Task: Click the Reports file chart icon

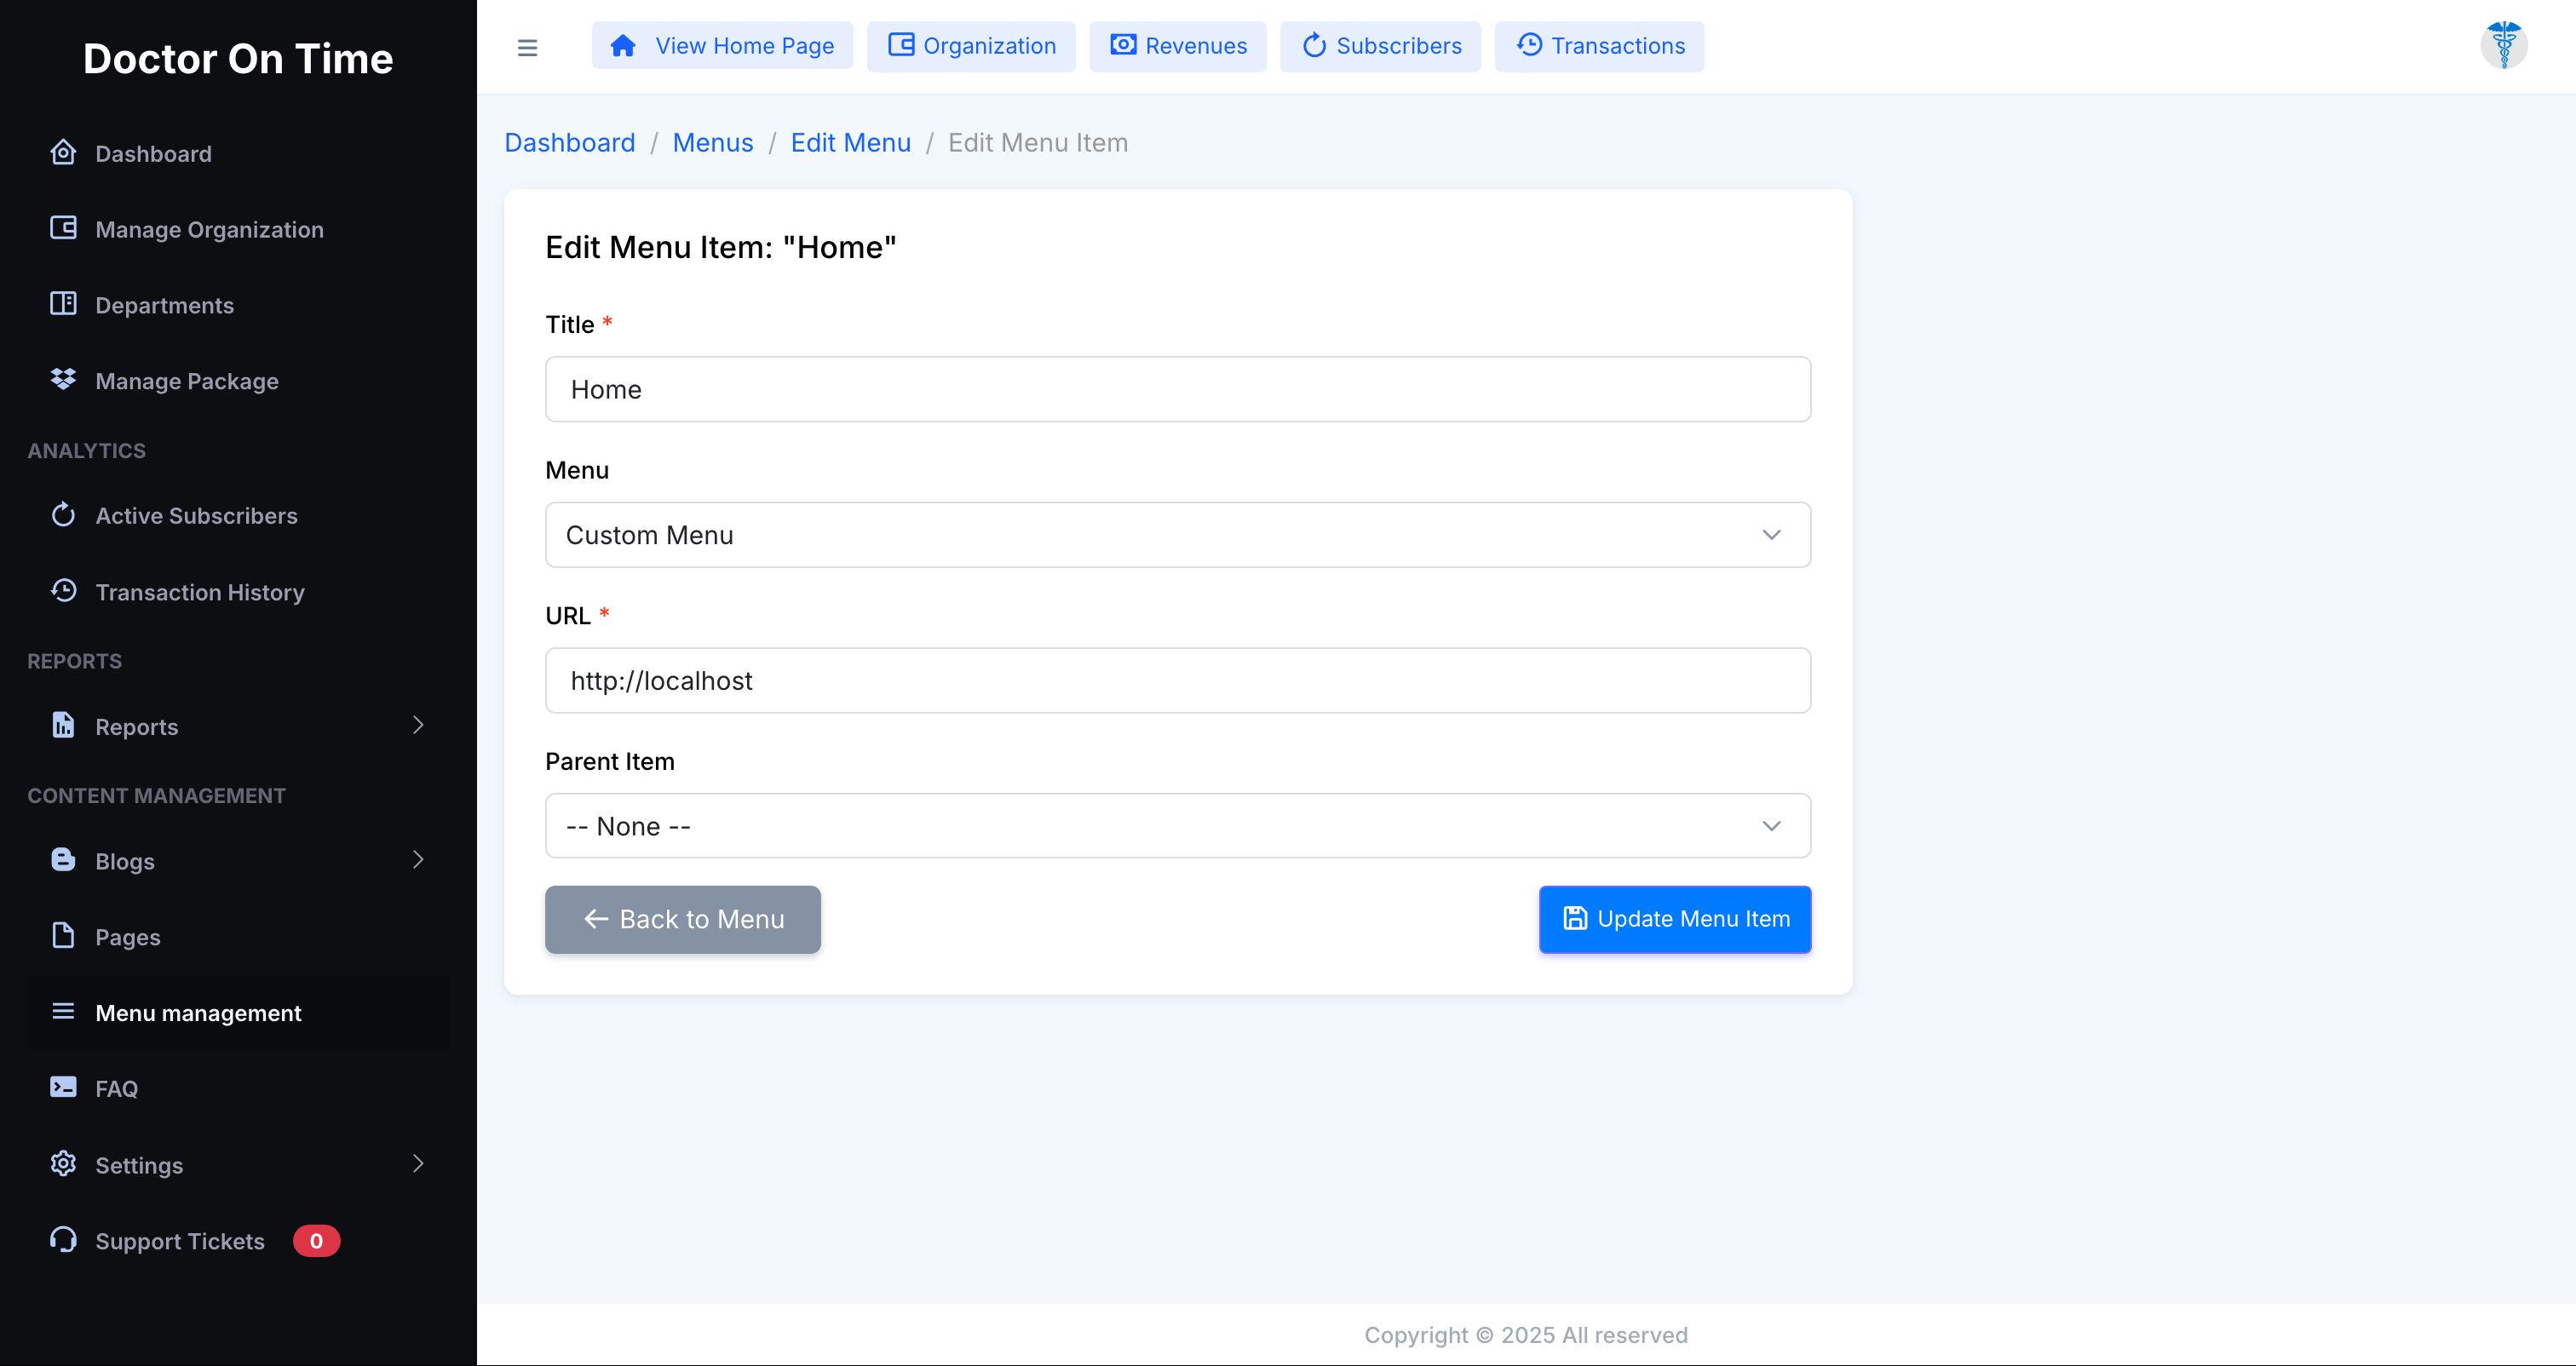Action: 63,725
